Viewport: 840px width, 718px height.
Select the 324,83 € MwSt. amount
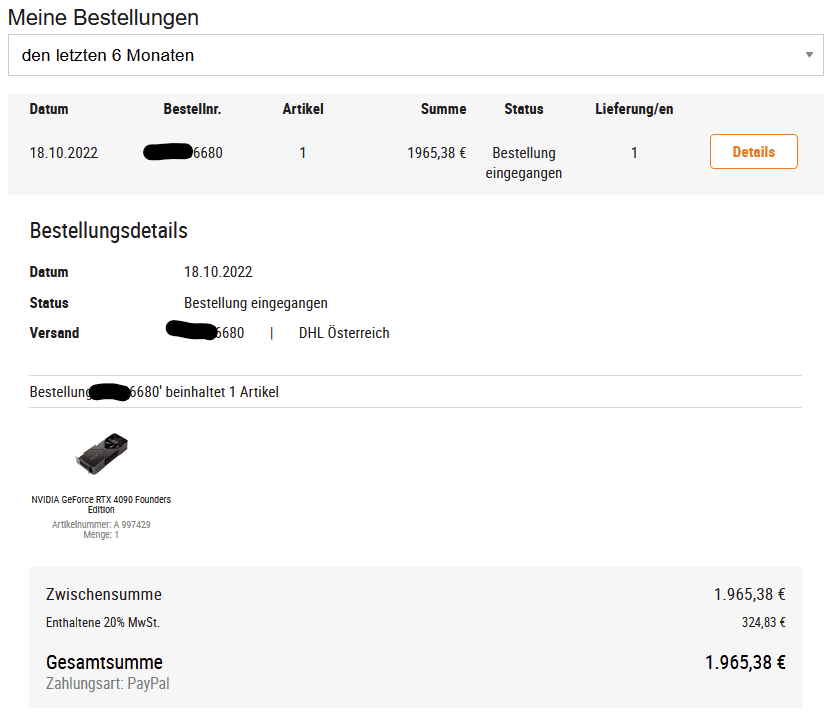click(x=763, y=622)
